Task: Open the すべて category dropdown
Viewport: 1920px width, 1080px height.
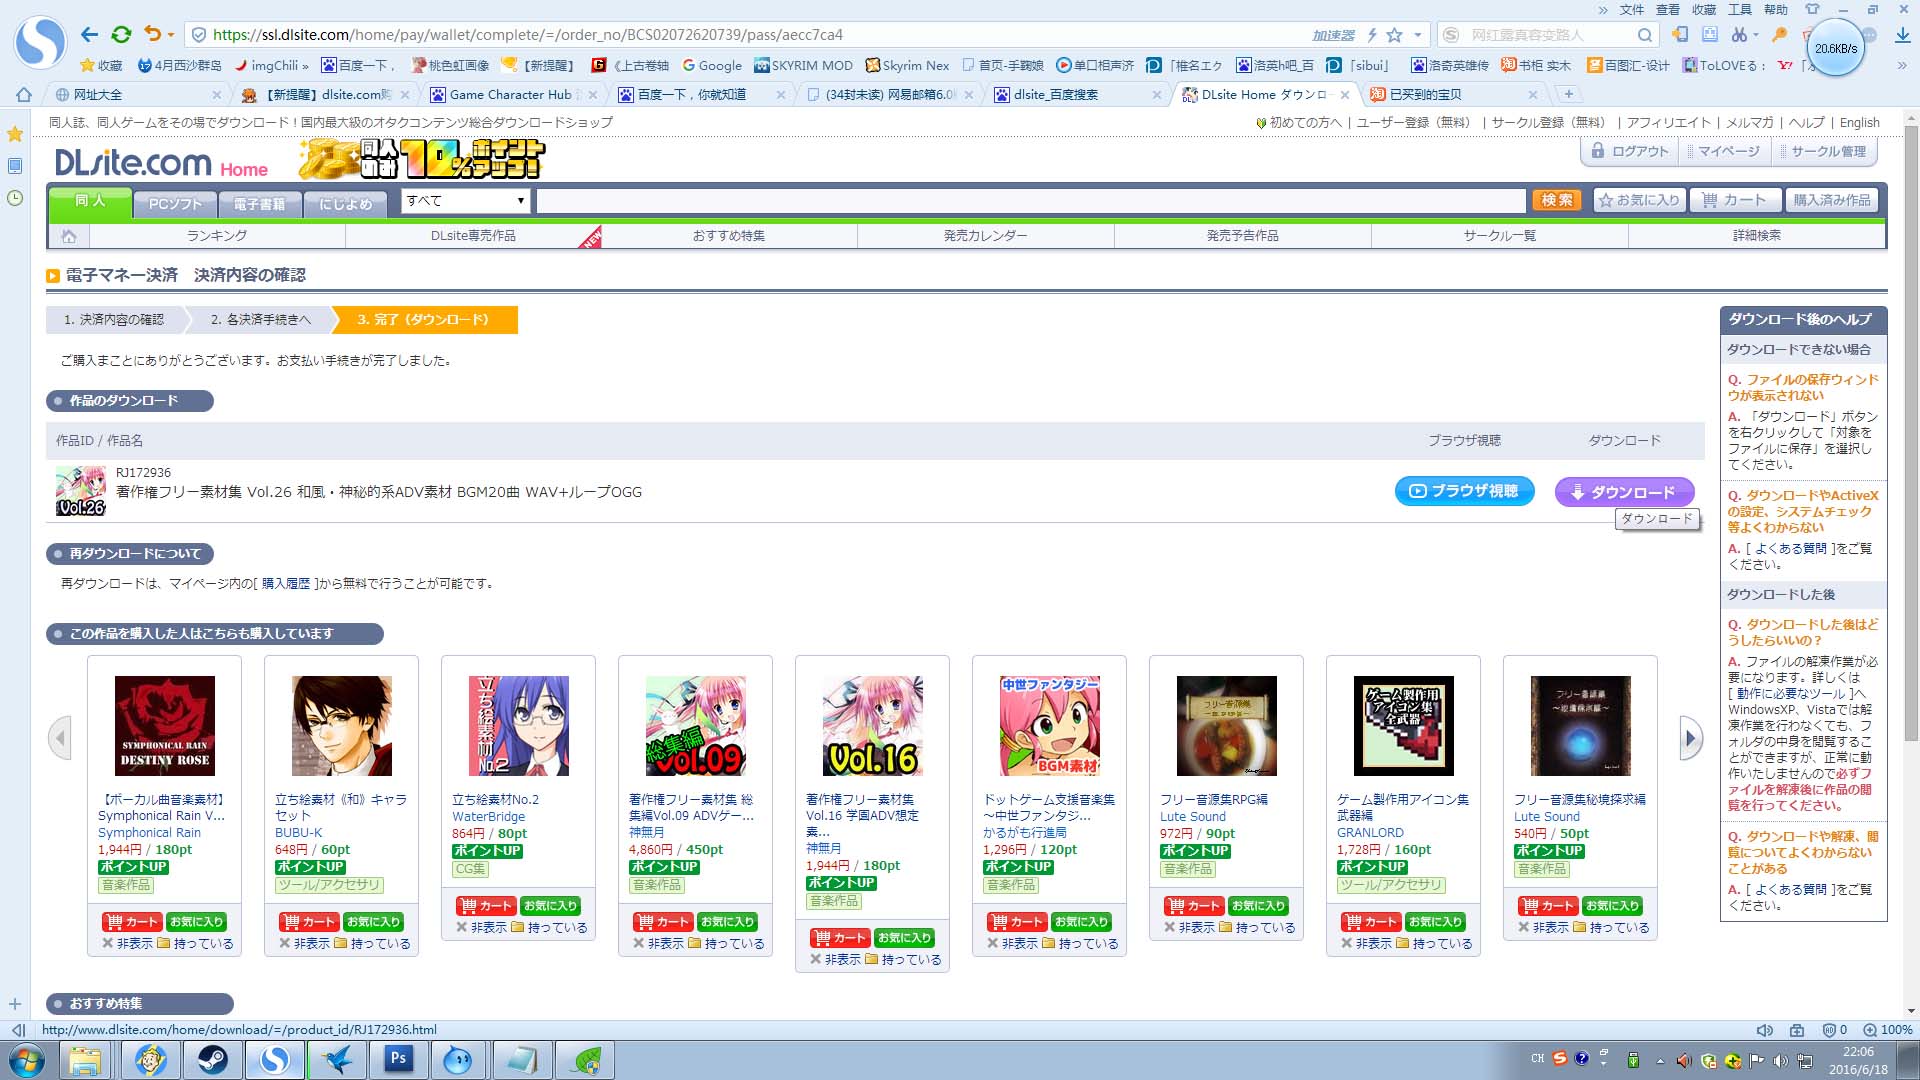Action: [465, 201]
